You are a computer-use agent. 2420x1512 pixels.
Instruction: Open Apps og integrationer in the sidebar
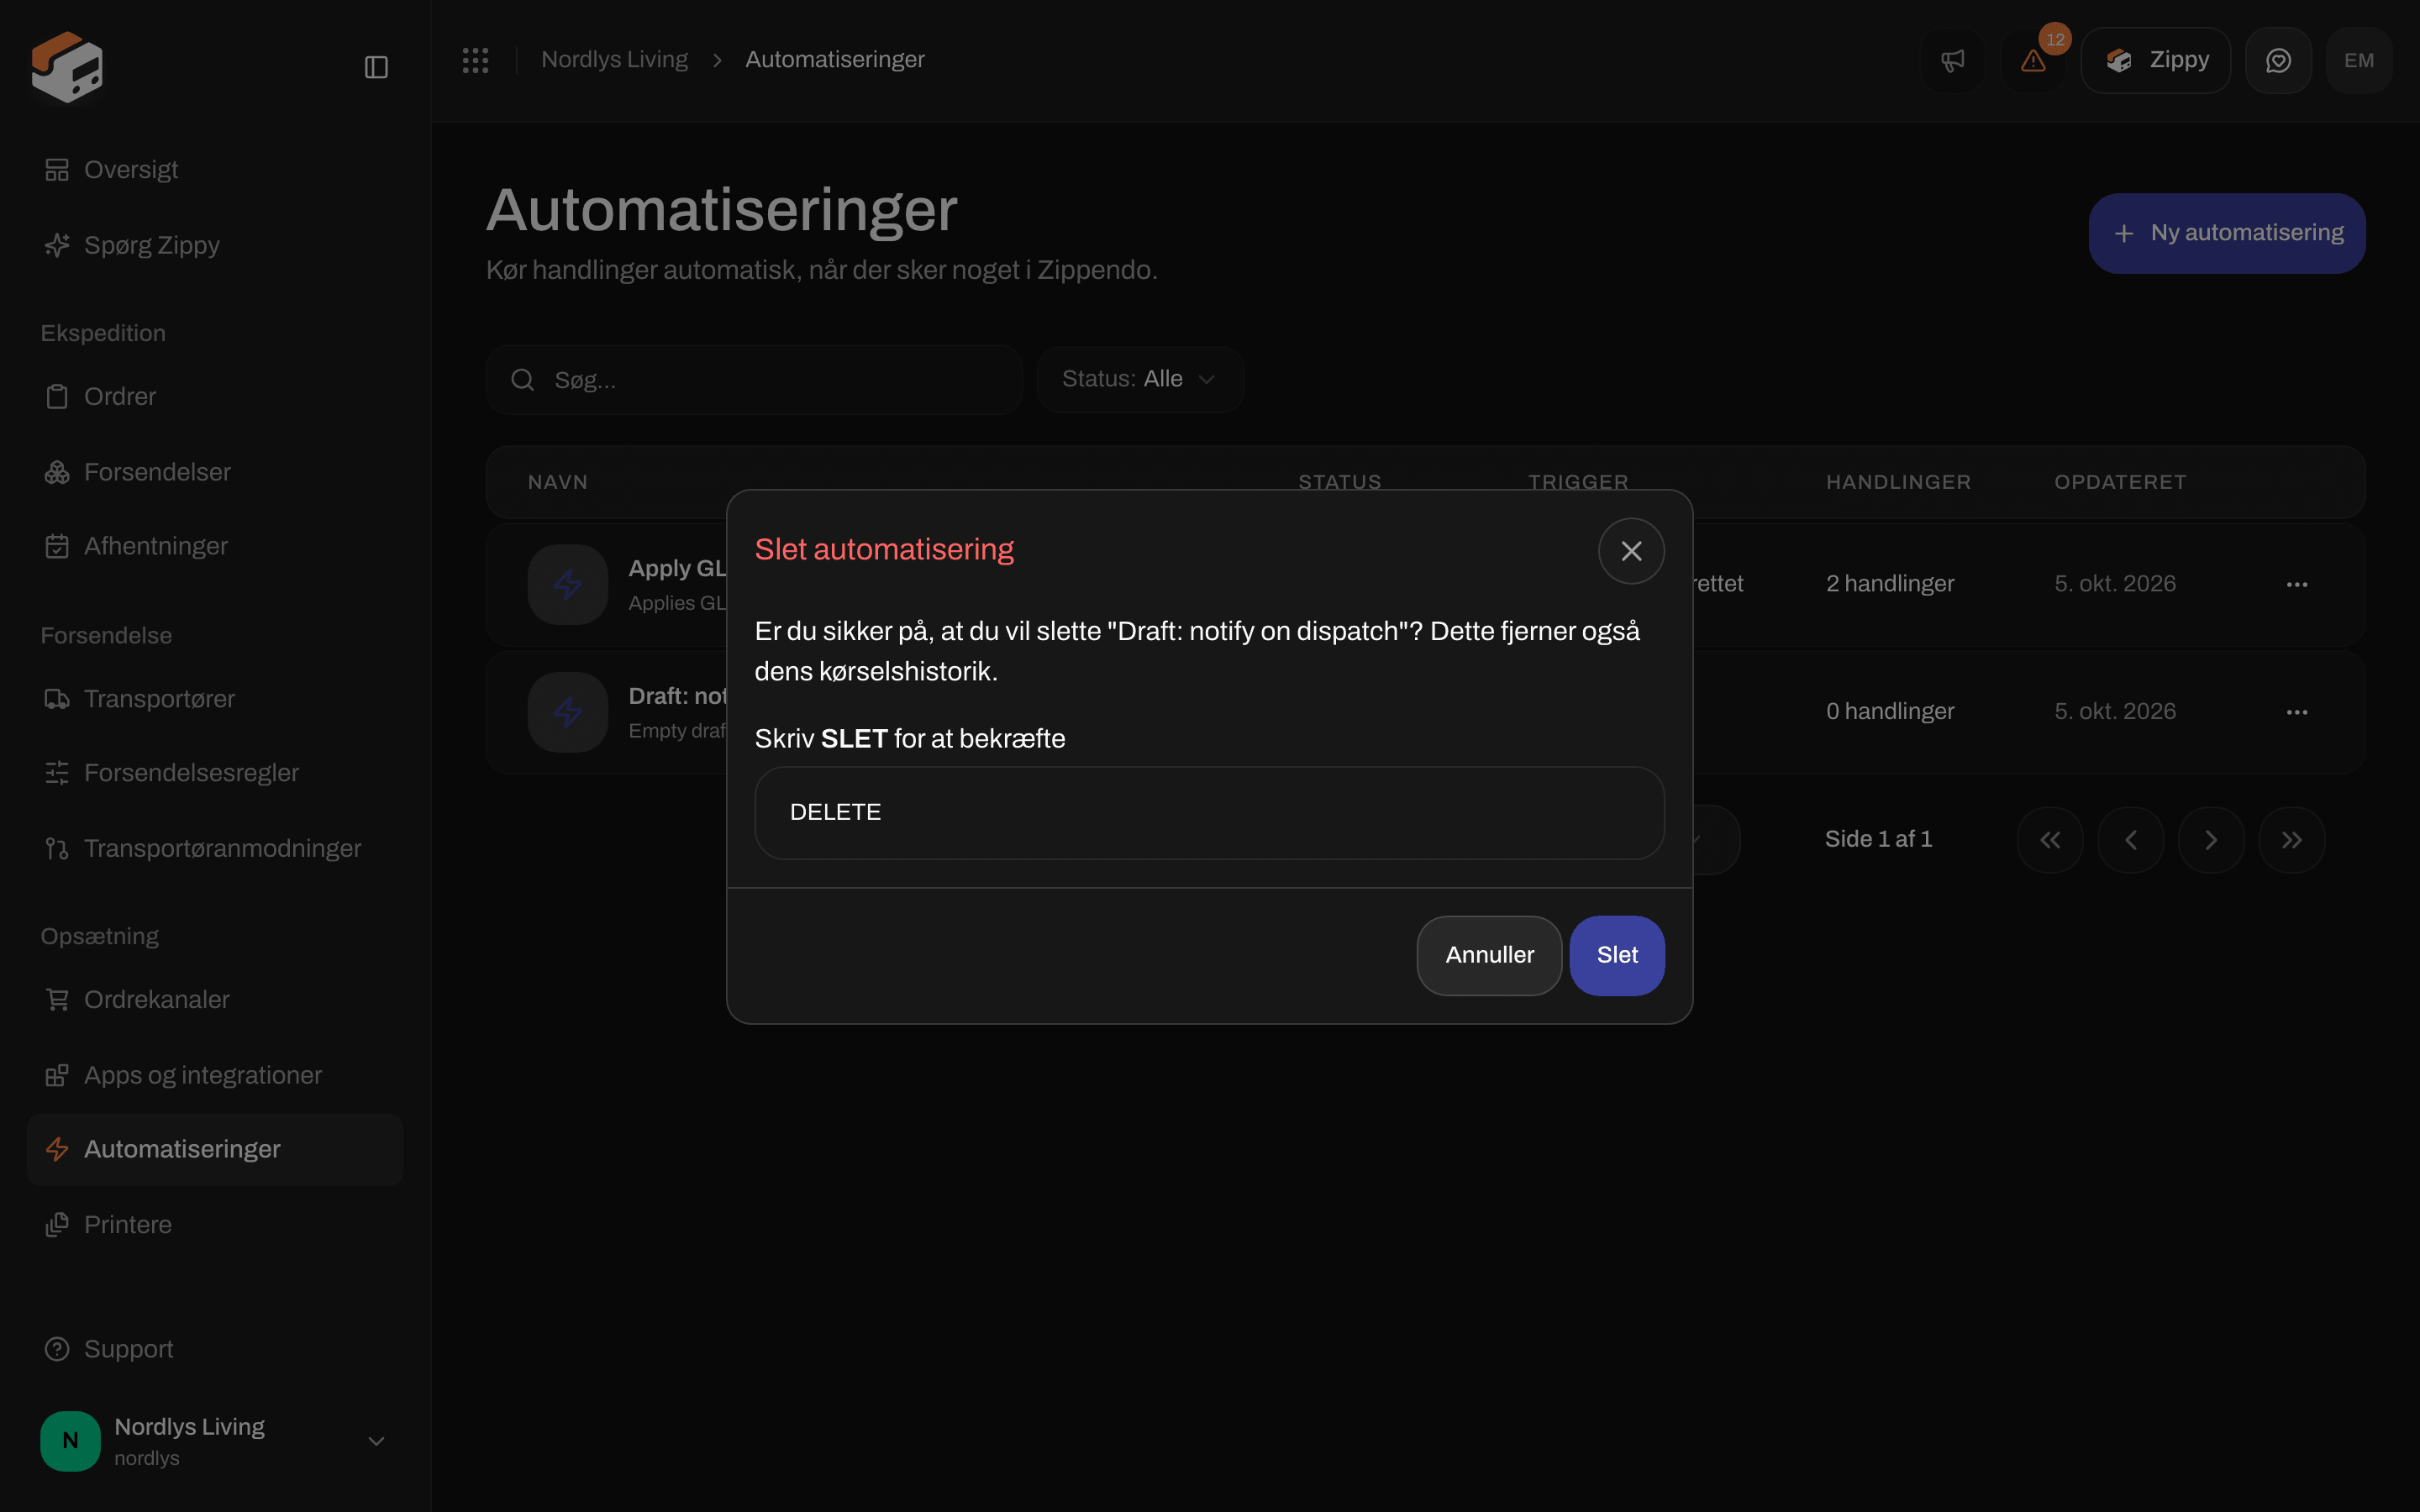[214, 1075]
